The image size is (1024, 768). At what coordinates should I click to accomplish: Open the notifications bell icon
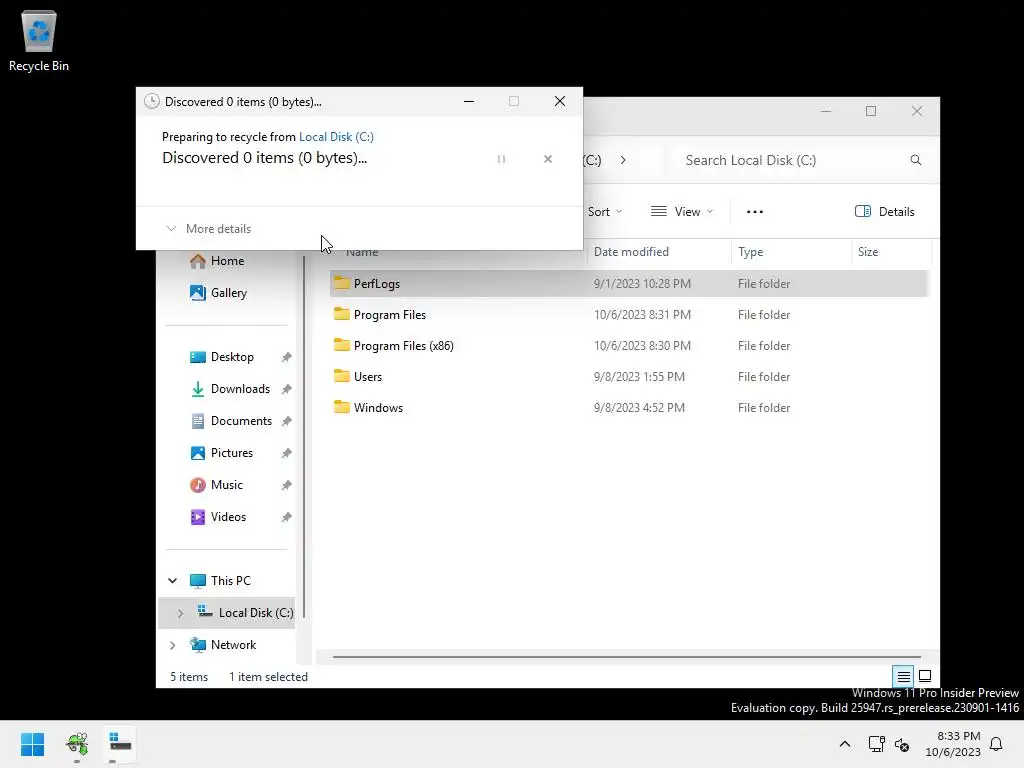click(x=997, y=744)
